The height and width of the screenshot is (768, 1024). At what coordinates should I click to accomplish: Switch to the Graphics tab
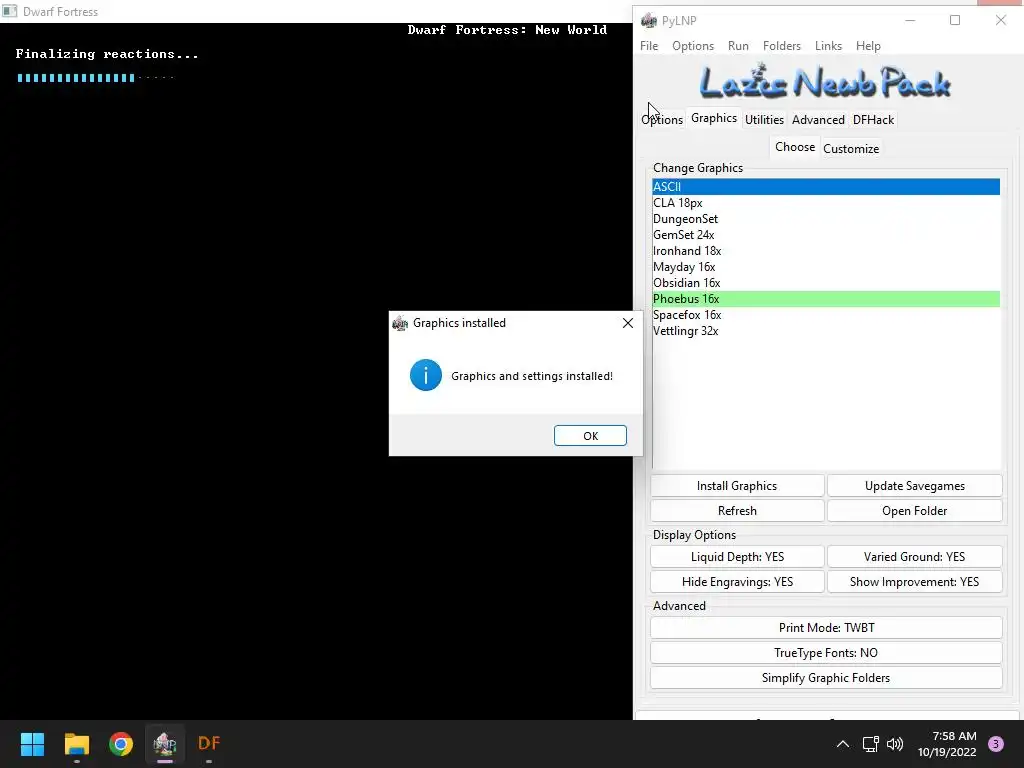tap(714, 118)
